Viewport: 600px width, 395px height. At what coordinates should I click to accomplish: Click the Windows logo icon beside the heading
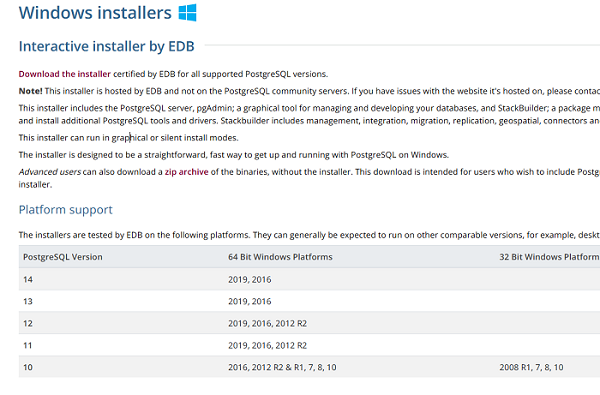coord(188,13)
